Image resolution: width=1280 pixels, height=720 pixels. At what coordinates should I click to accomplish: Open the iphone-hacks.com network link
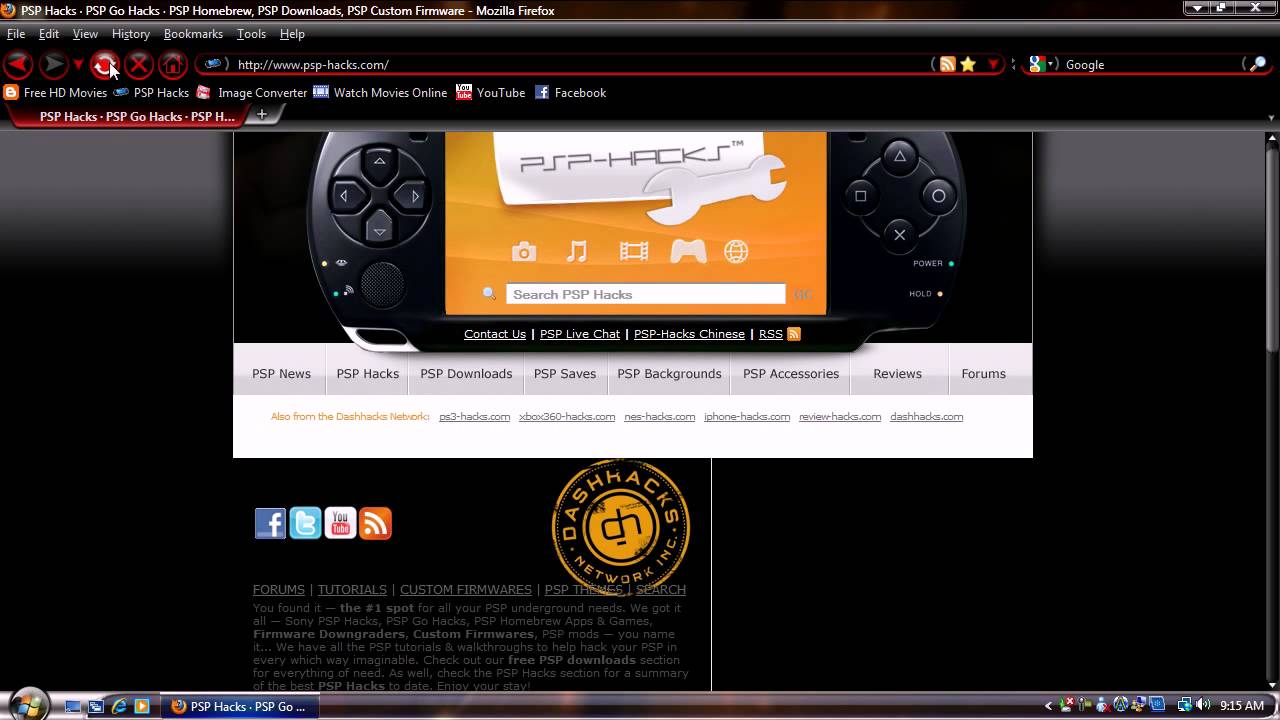click(x=747, y=417)
